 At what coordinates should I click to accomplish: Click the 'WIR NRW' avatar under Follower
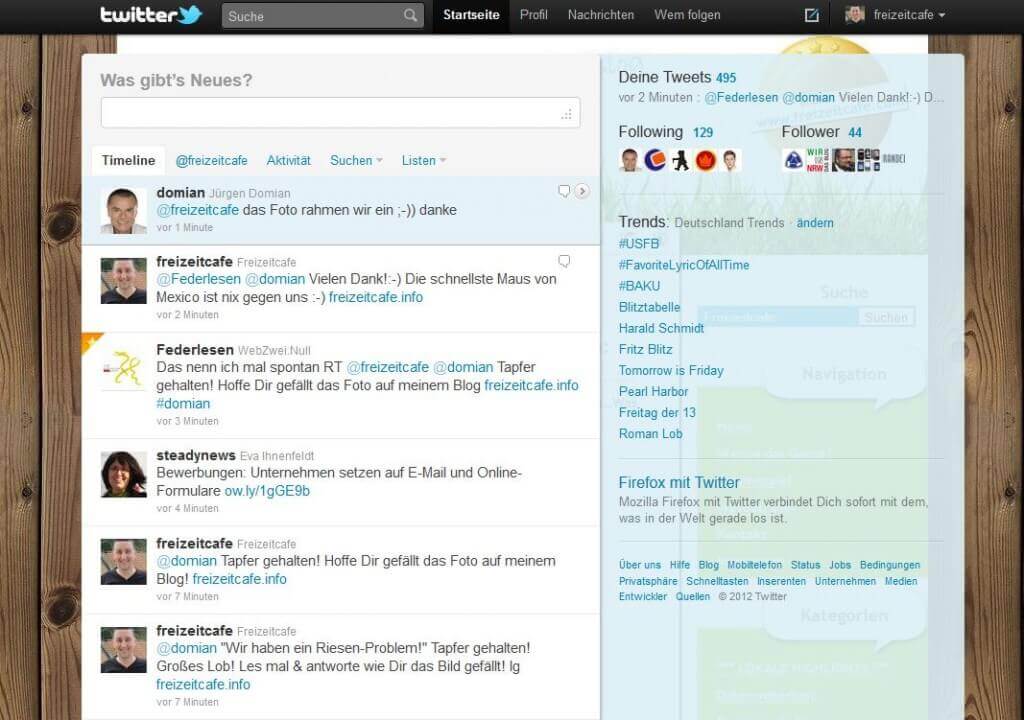coord(818,159)
